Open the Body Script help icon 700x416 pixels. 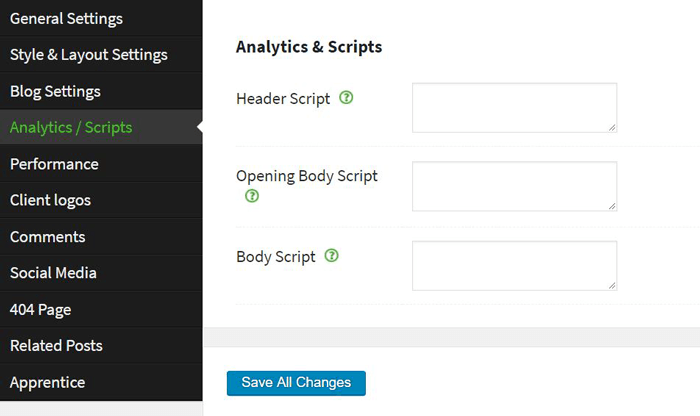tap(331, 255)
